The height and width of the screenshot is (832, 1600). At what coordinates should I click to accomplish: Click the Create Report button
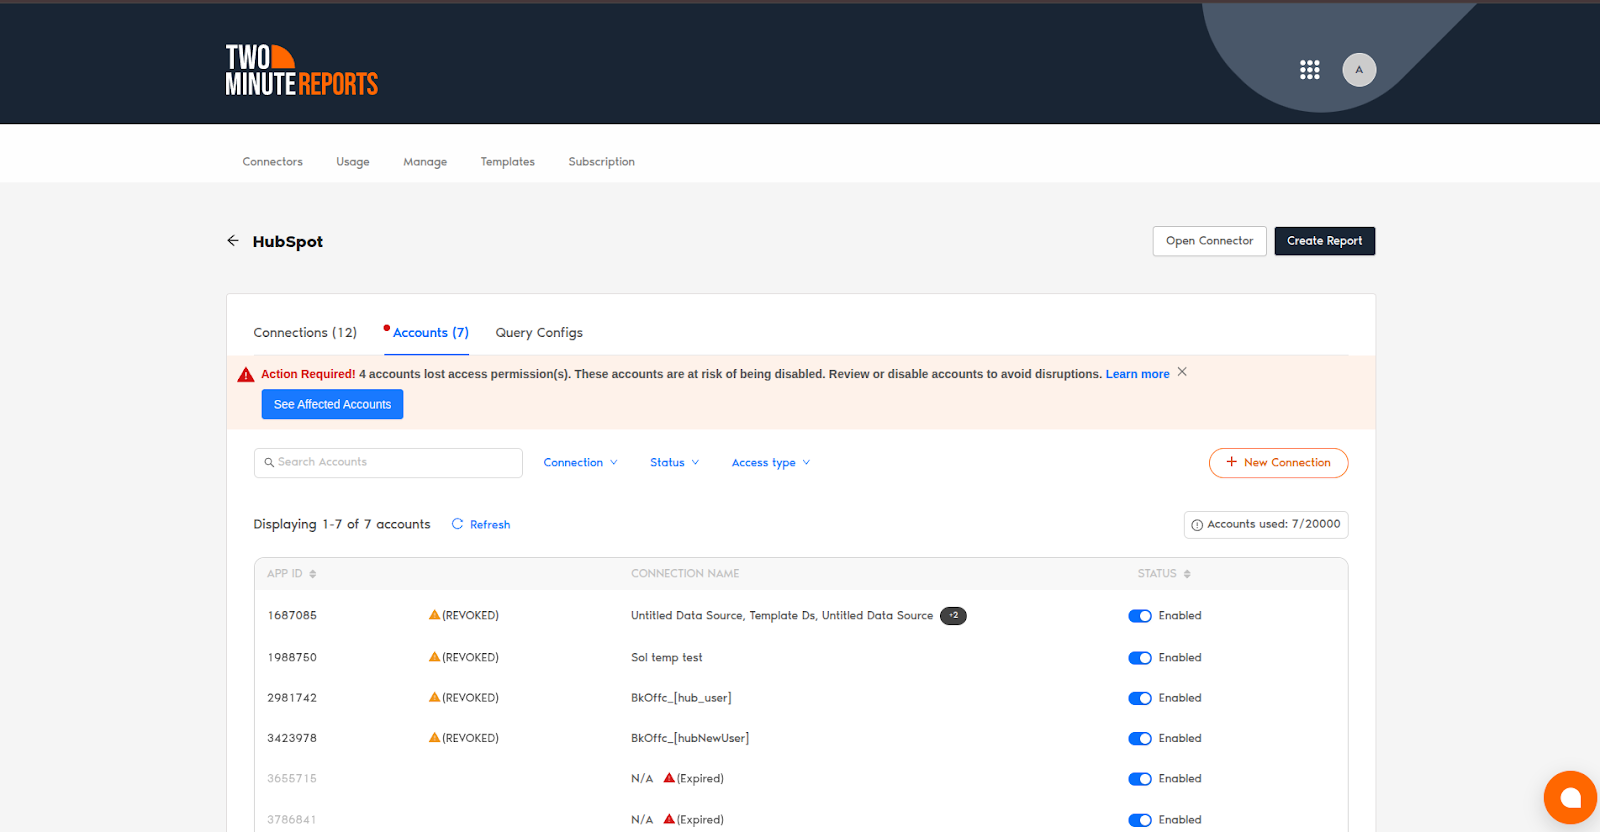(x=1324, y=241)
